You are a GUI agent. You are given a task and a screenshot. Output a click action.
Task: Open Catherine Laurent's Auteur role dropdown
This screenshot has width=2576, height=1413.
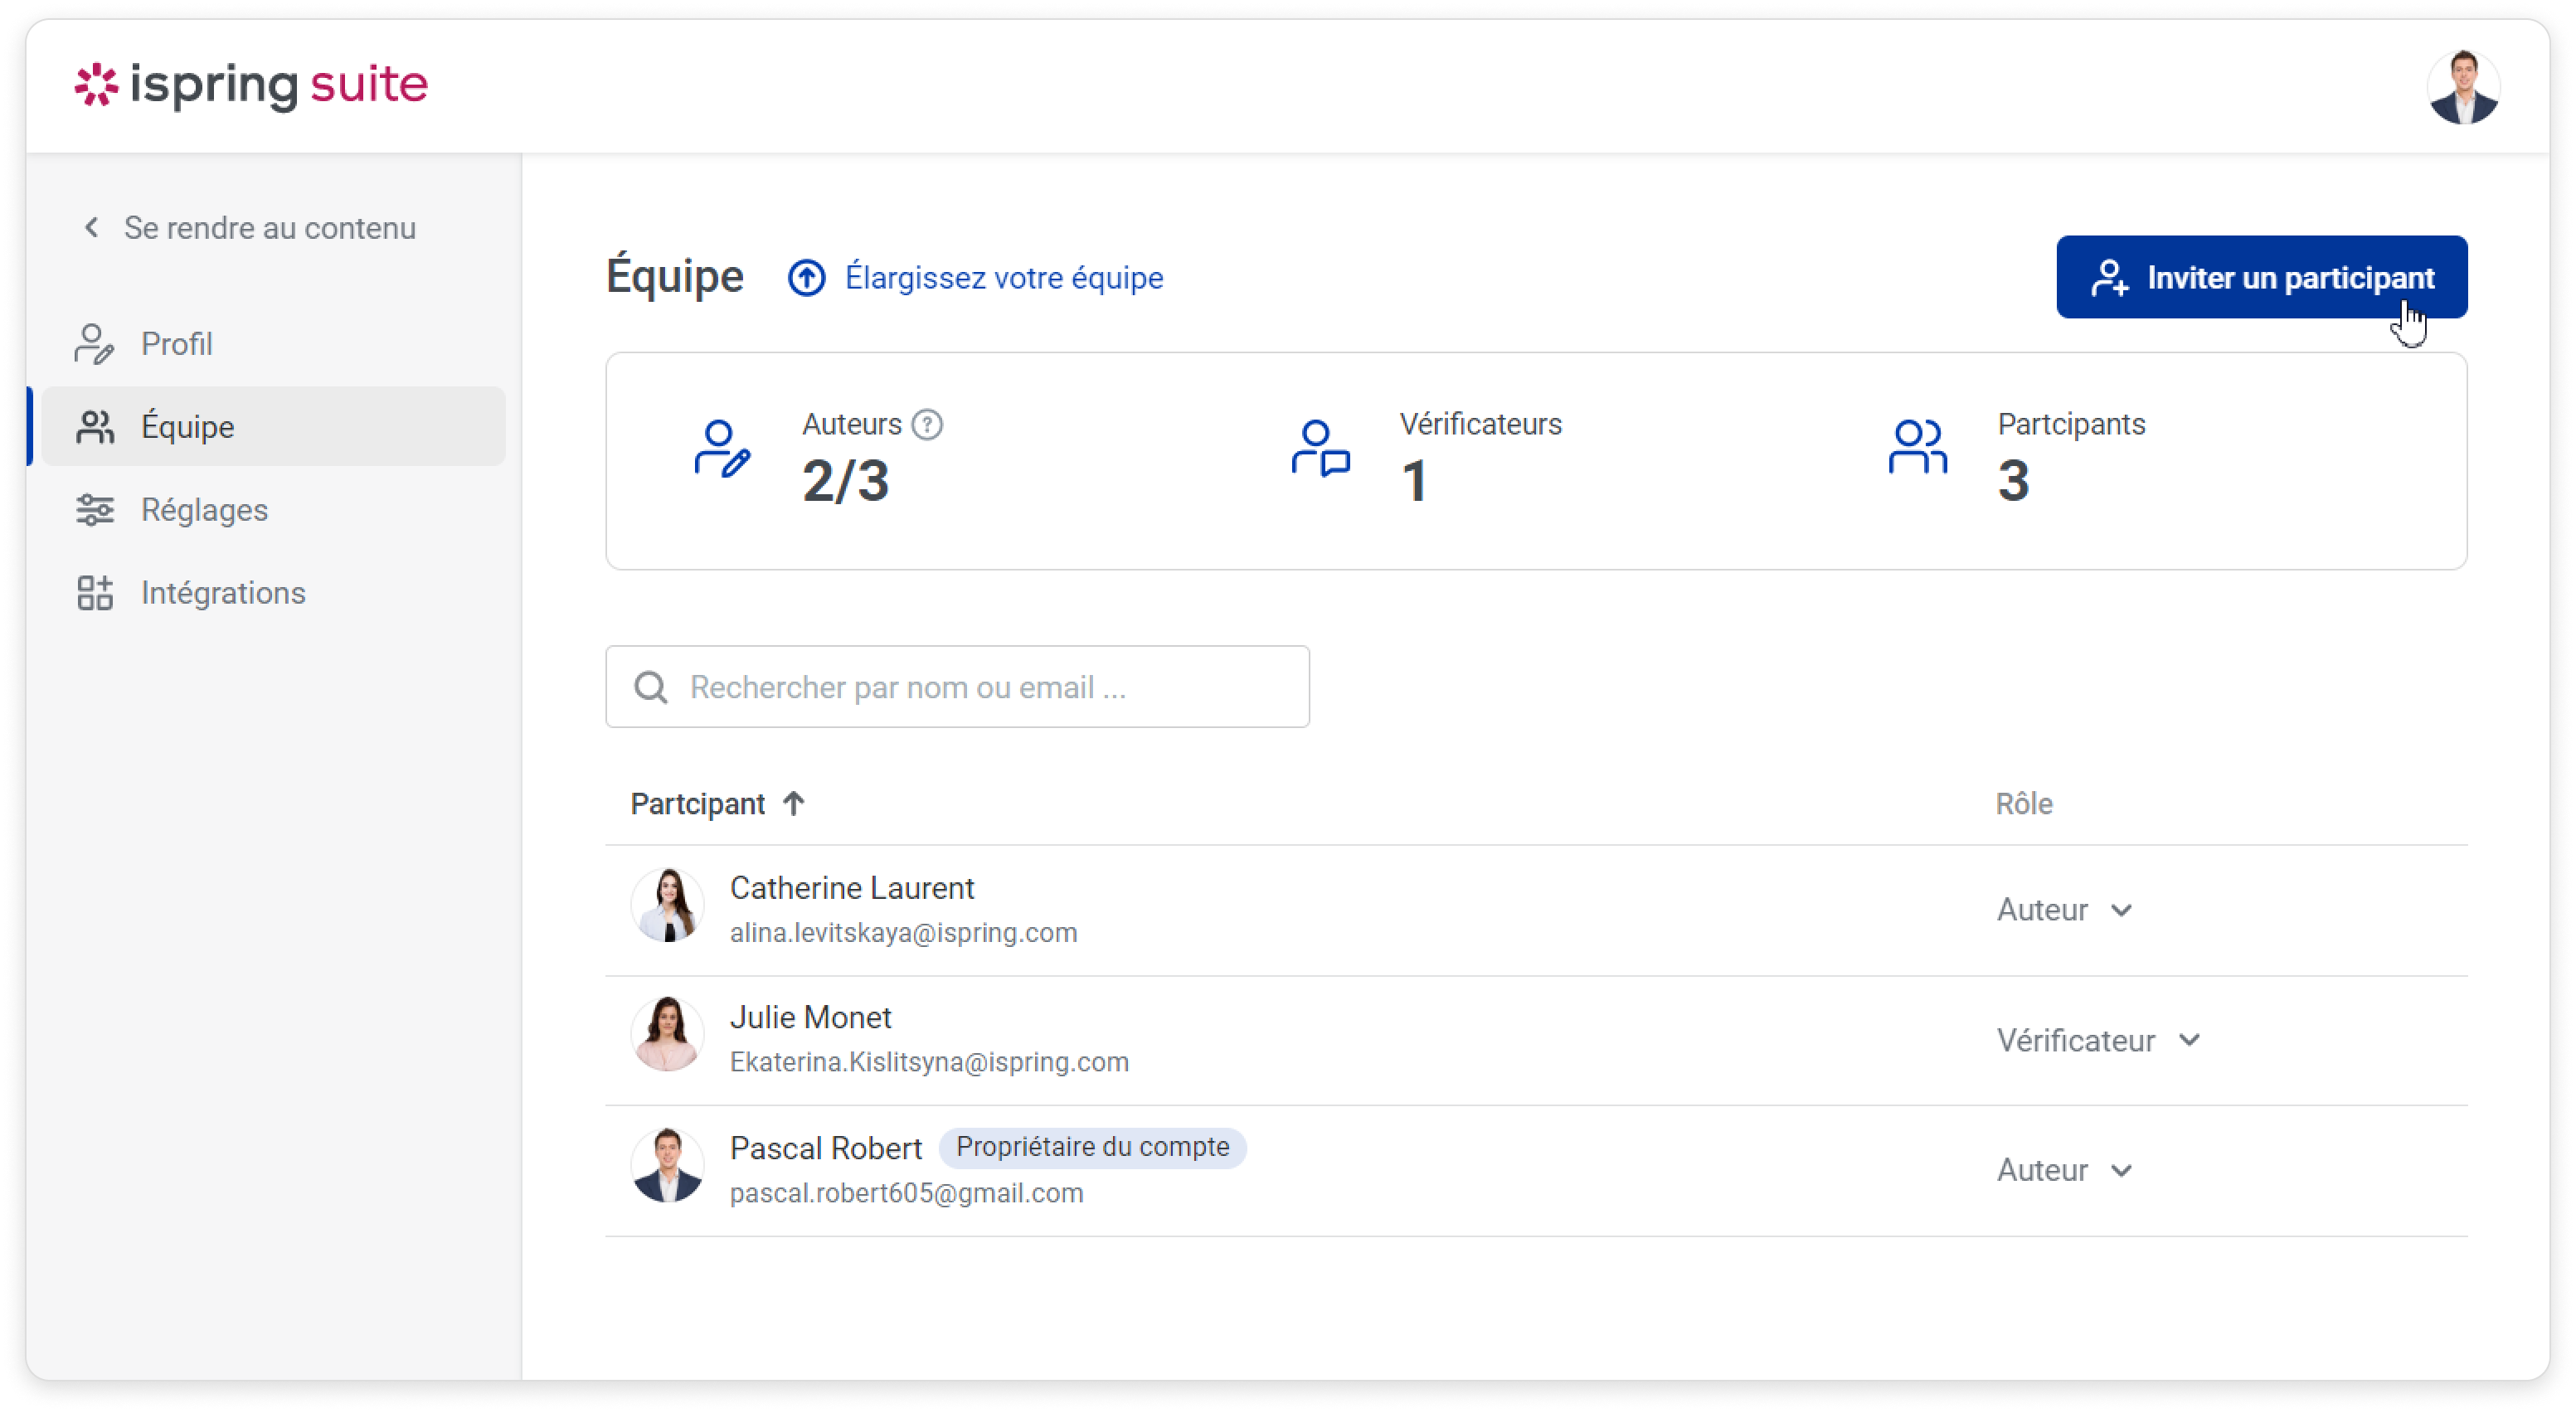point(2064,910)
